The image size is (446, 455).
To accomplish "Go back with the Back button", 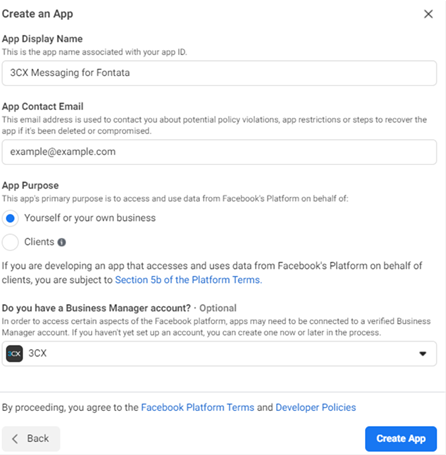I will click(x=31, y=439).
